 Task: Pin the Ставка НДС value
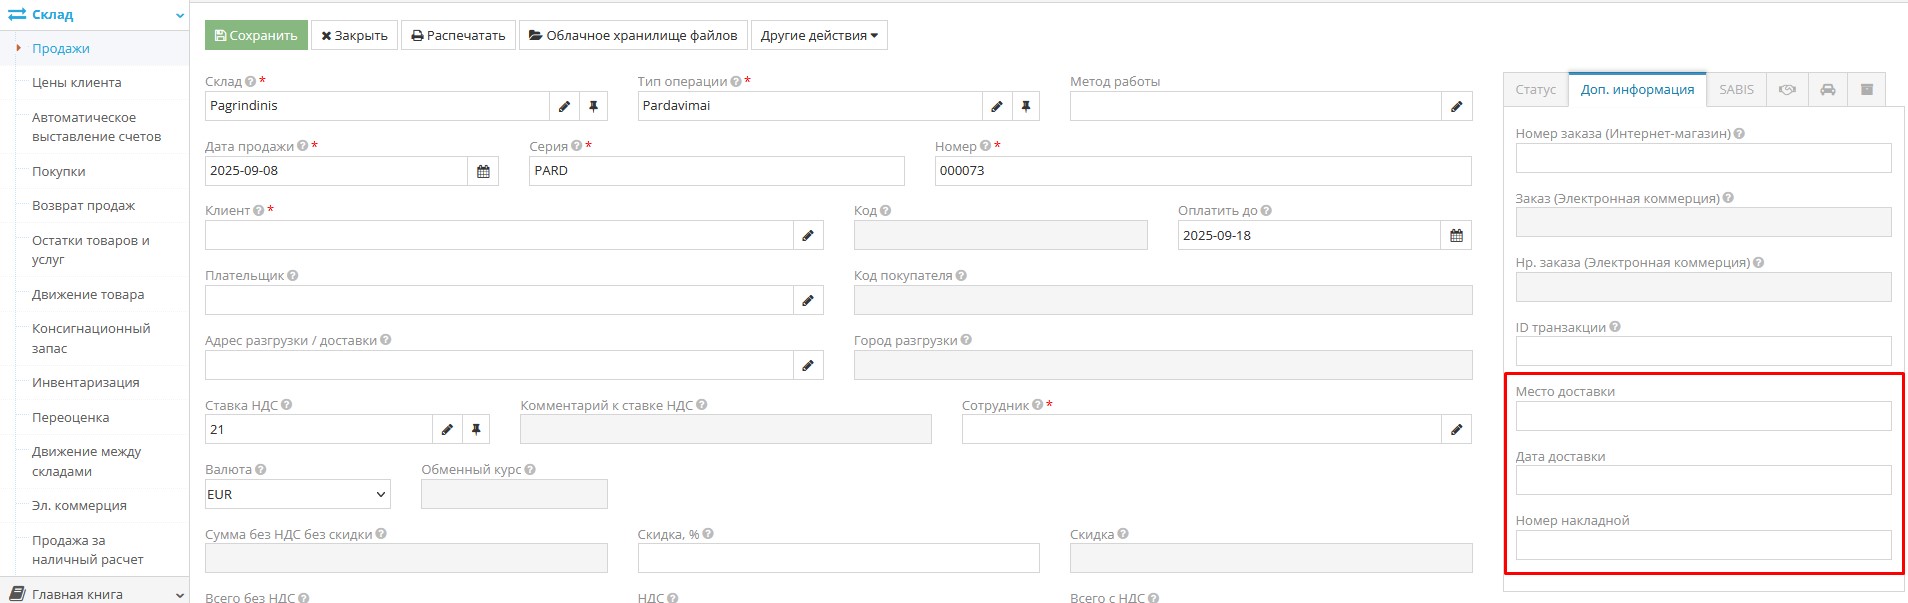476,429
